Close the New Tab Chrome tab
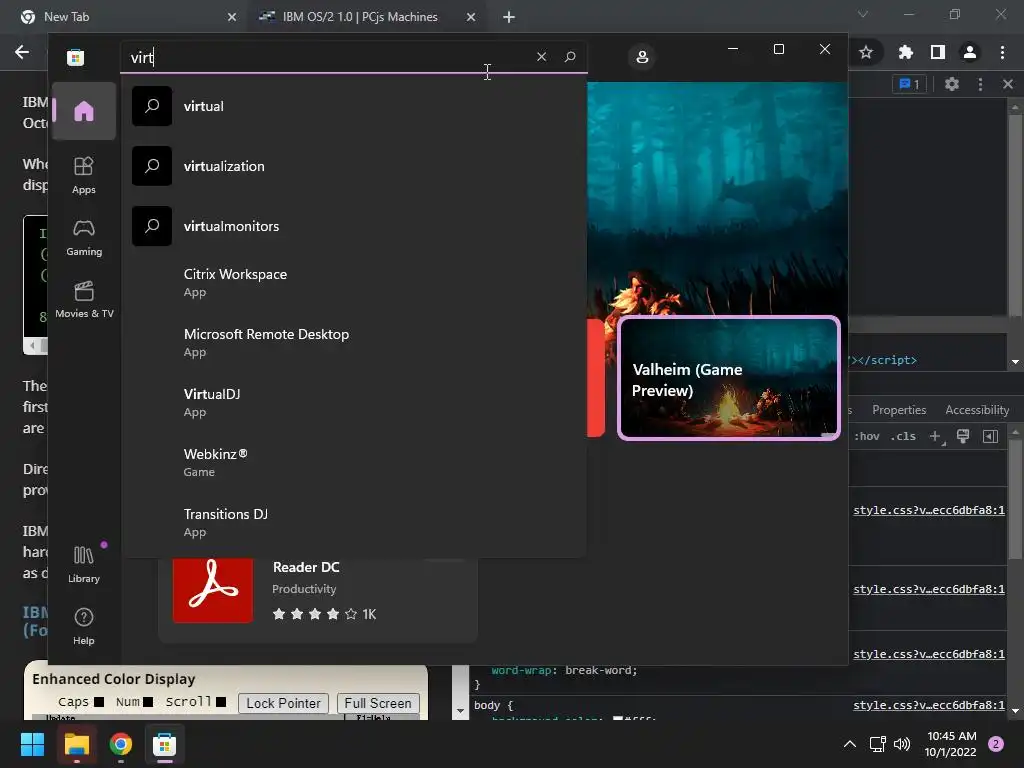The height and width of the screenshot is (768, 1024). tap(232, 17)
